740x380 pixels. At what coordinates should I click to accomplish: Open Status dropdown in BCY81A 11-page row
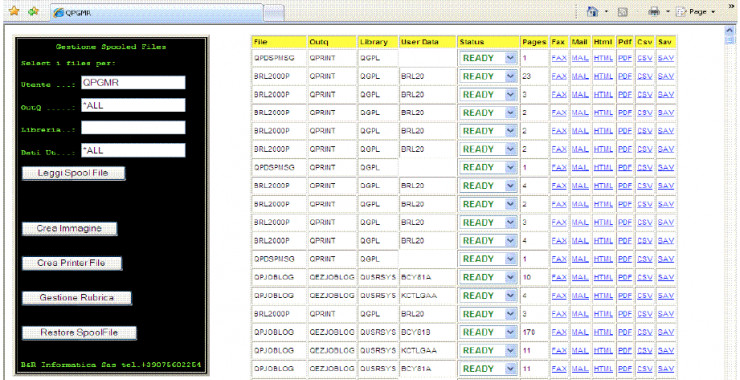[488, 369]
